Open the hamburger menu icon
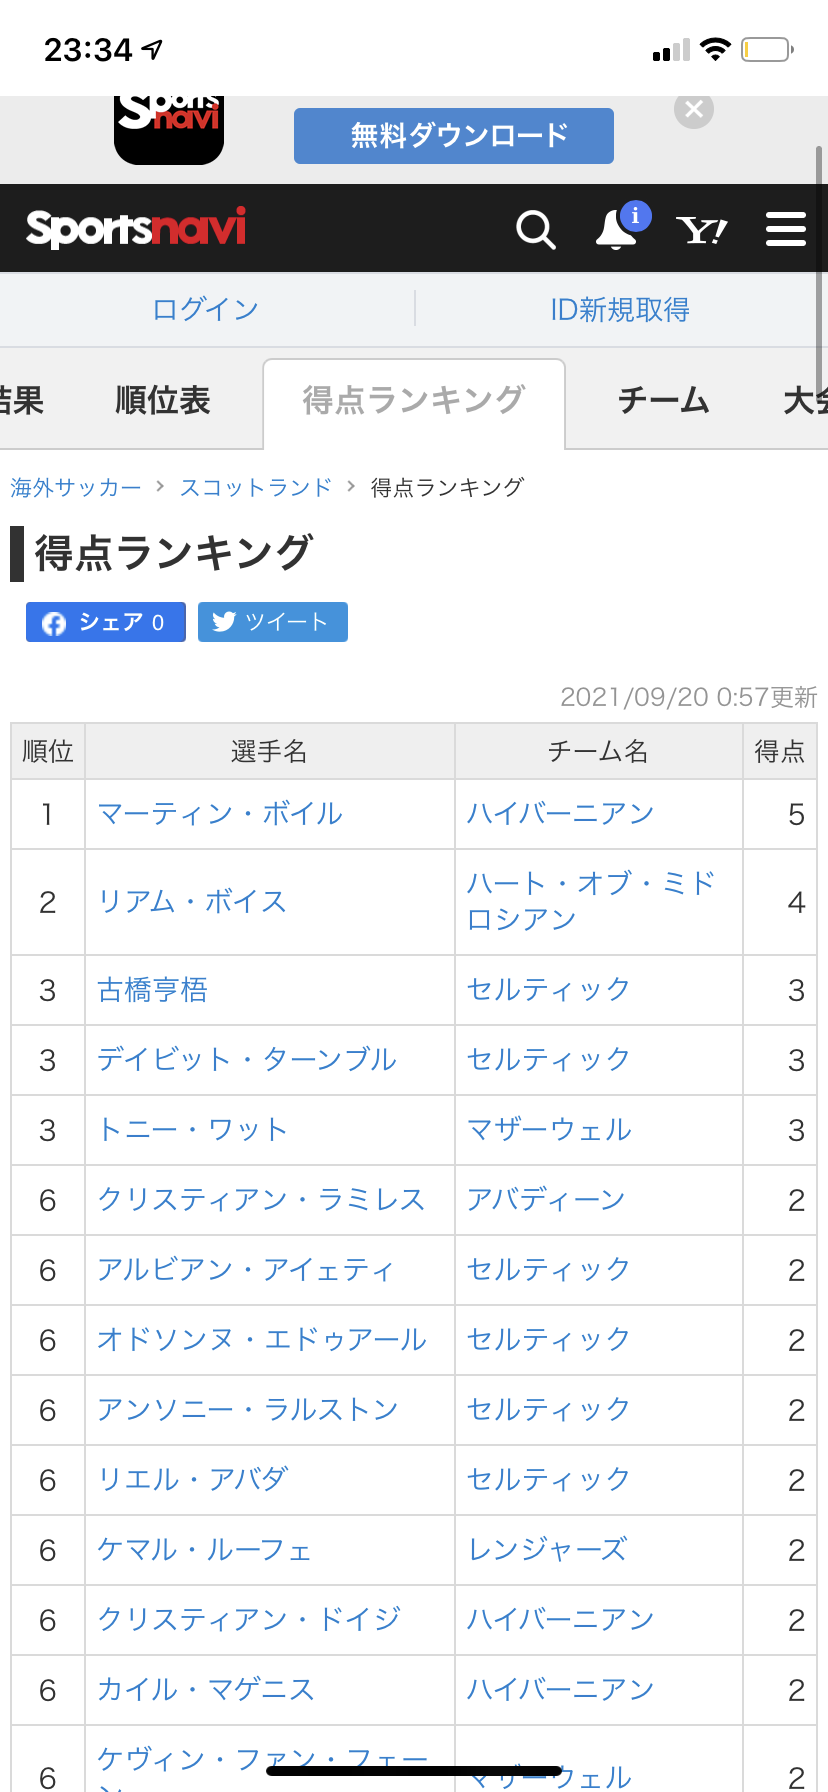The image size is (828, 1792). pyautogui.click(x=786, y=229)
